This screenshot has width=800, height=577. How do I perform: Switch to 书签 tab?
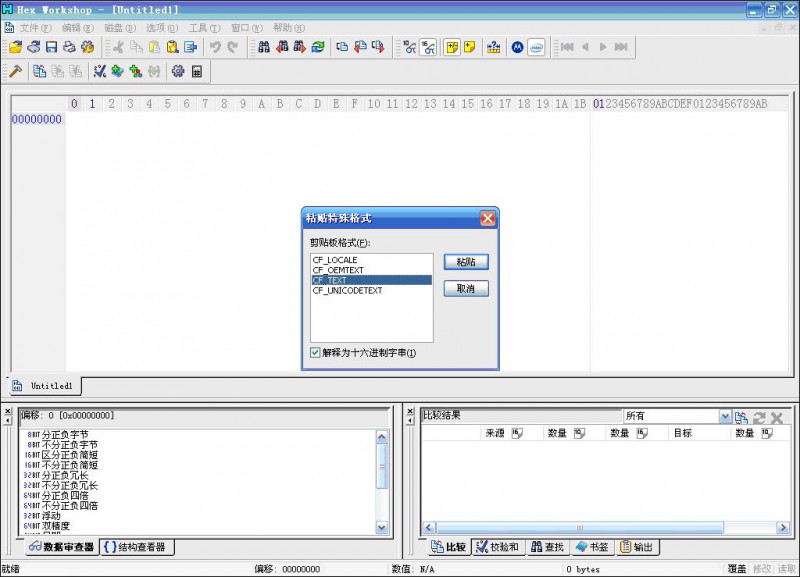click(592, 547)
